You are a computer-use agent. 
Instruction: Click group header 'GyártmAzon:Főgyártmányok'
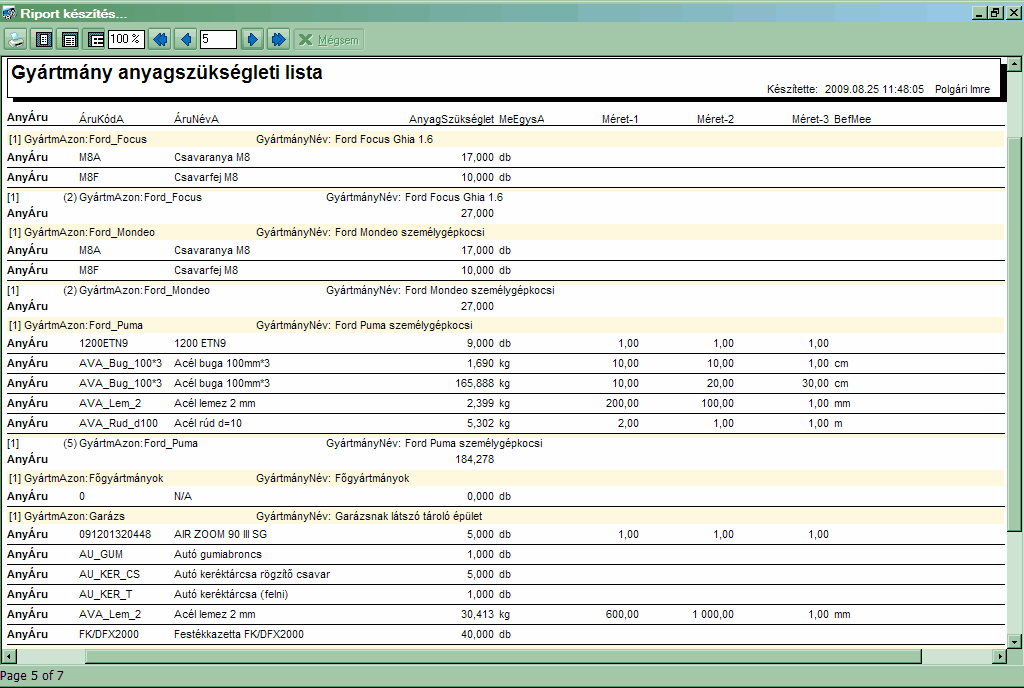tap(505, 478)
